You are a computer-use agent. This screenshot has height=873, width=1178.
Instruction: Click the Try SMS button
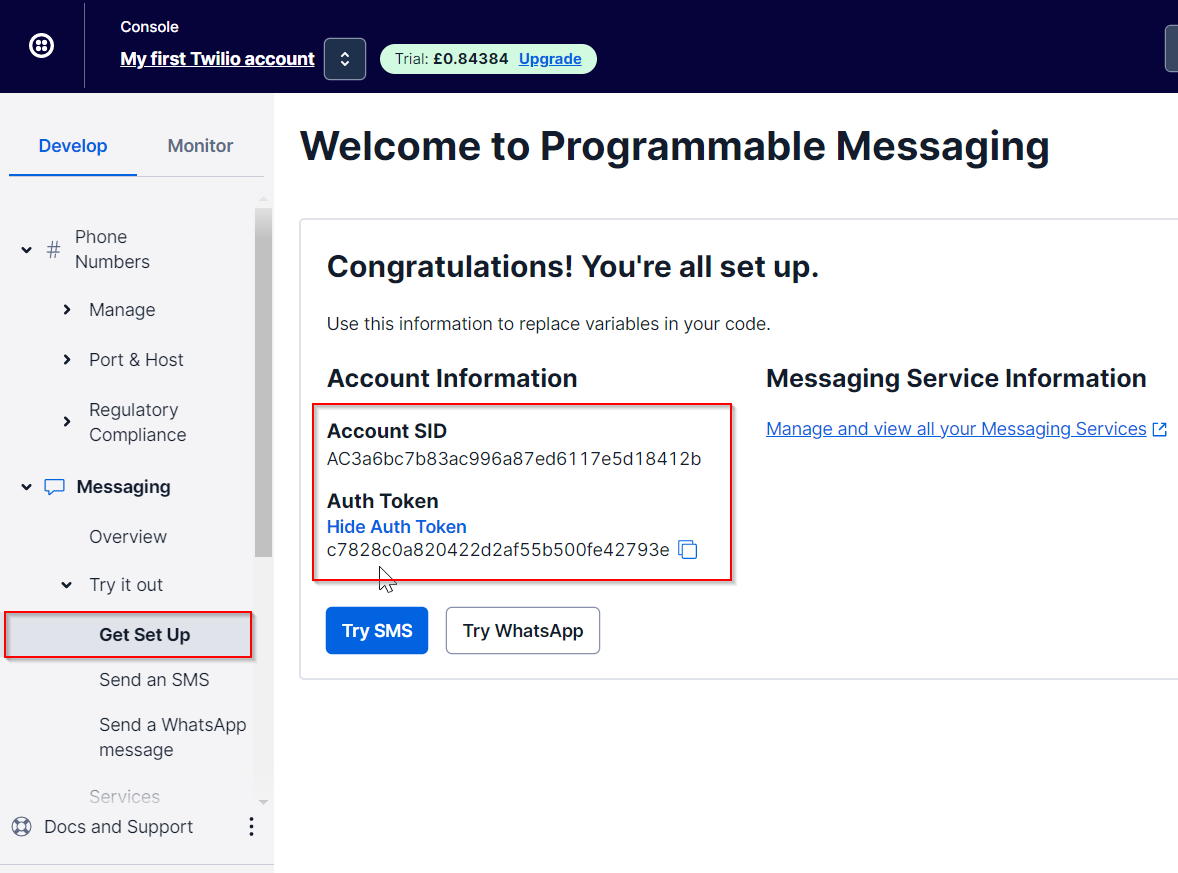click(x=376, y=631)
